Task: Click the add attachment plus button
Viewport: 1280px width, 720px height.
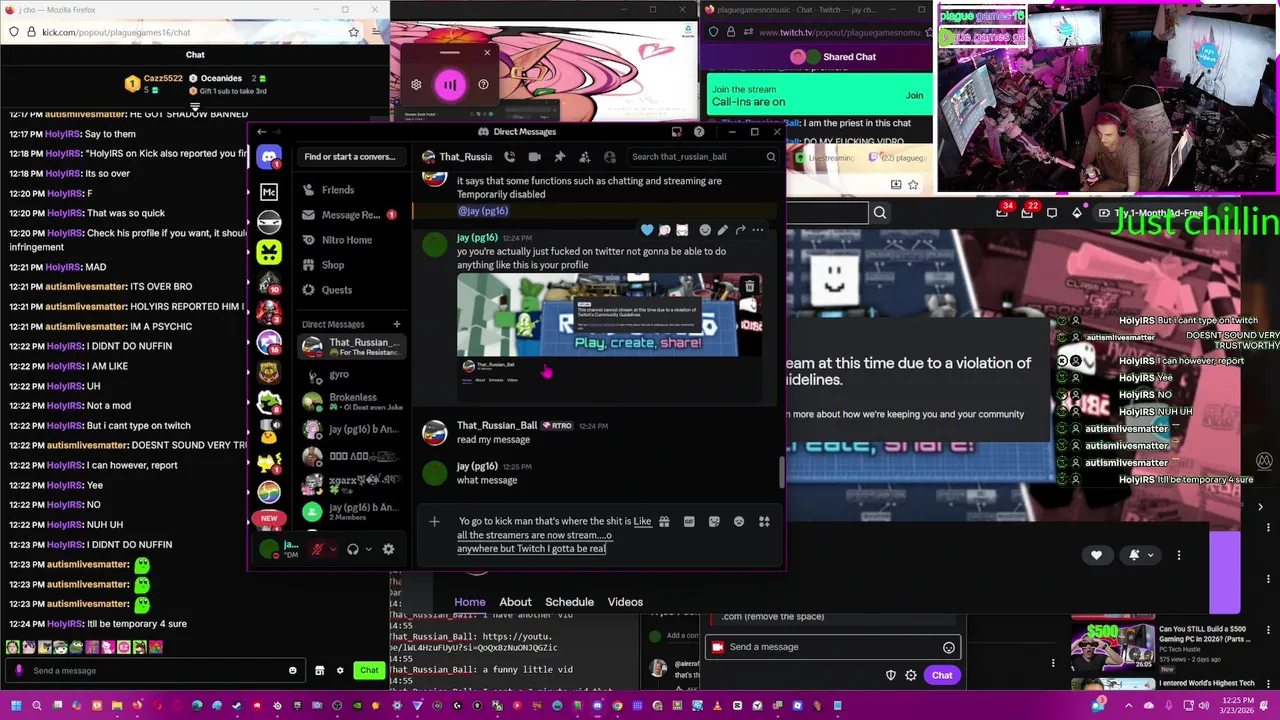Action: tap(434, 521)
